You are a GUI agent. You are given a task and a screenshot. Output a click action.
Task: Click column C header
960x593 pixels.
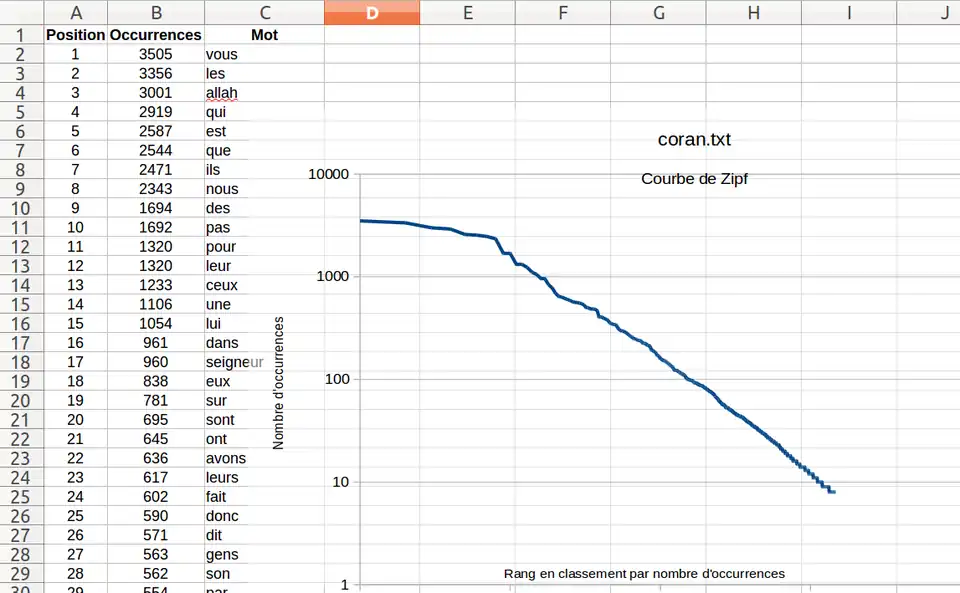[264, 12]
